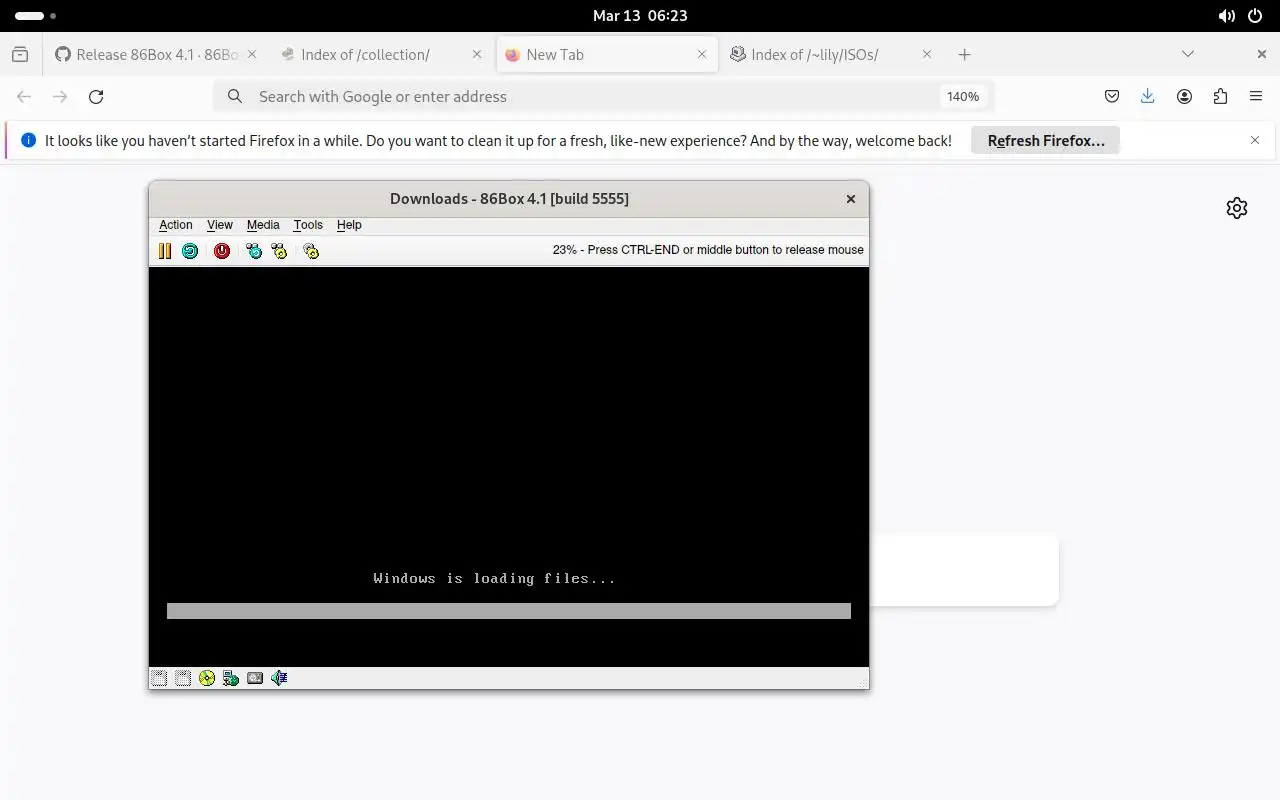
Task: Open the Firefox account icon
Action: (1184, 97)
